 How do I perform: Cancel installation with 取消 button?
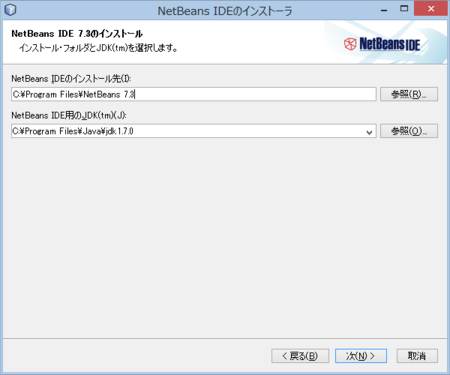pyautogui.click(x=417, y=356)
